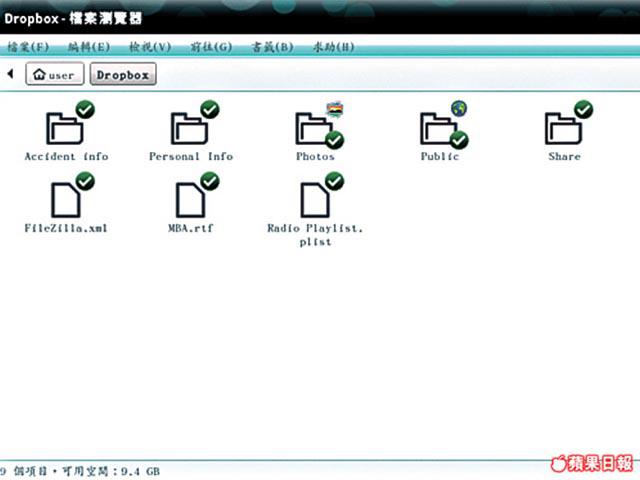Screen dimensions: 640x480
Task: Open the Public folder icon
Action: tap(439, 129)
